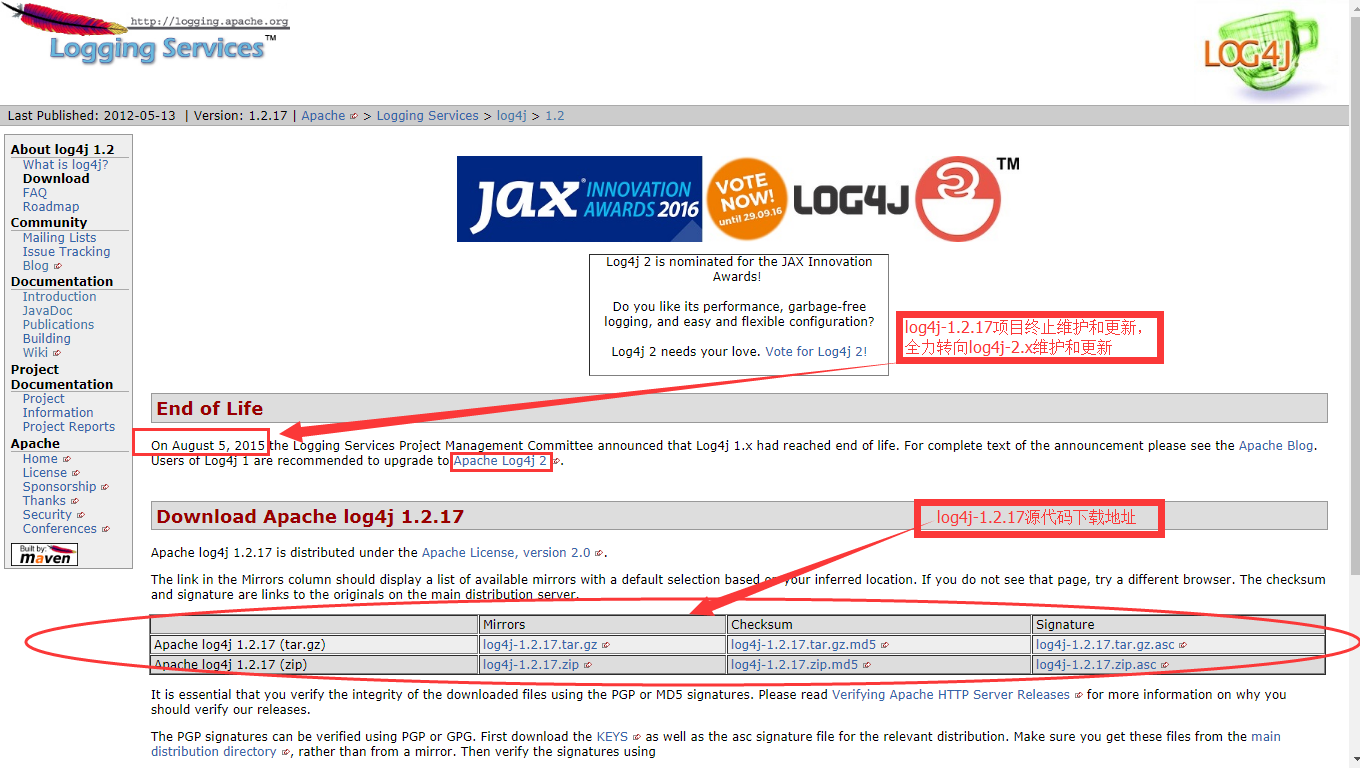Screen dimensions: 1360x768
Task: Open 1.2 in the breadcrumb
Action: 555,116
